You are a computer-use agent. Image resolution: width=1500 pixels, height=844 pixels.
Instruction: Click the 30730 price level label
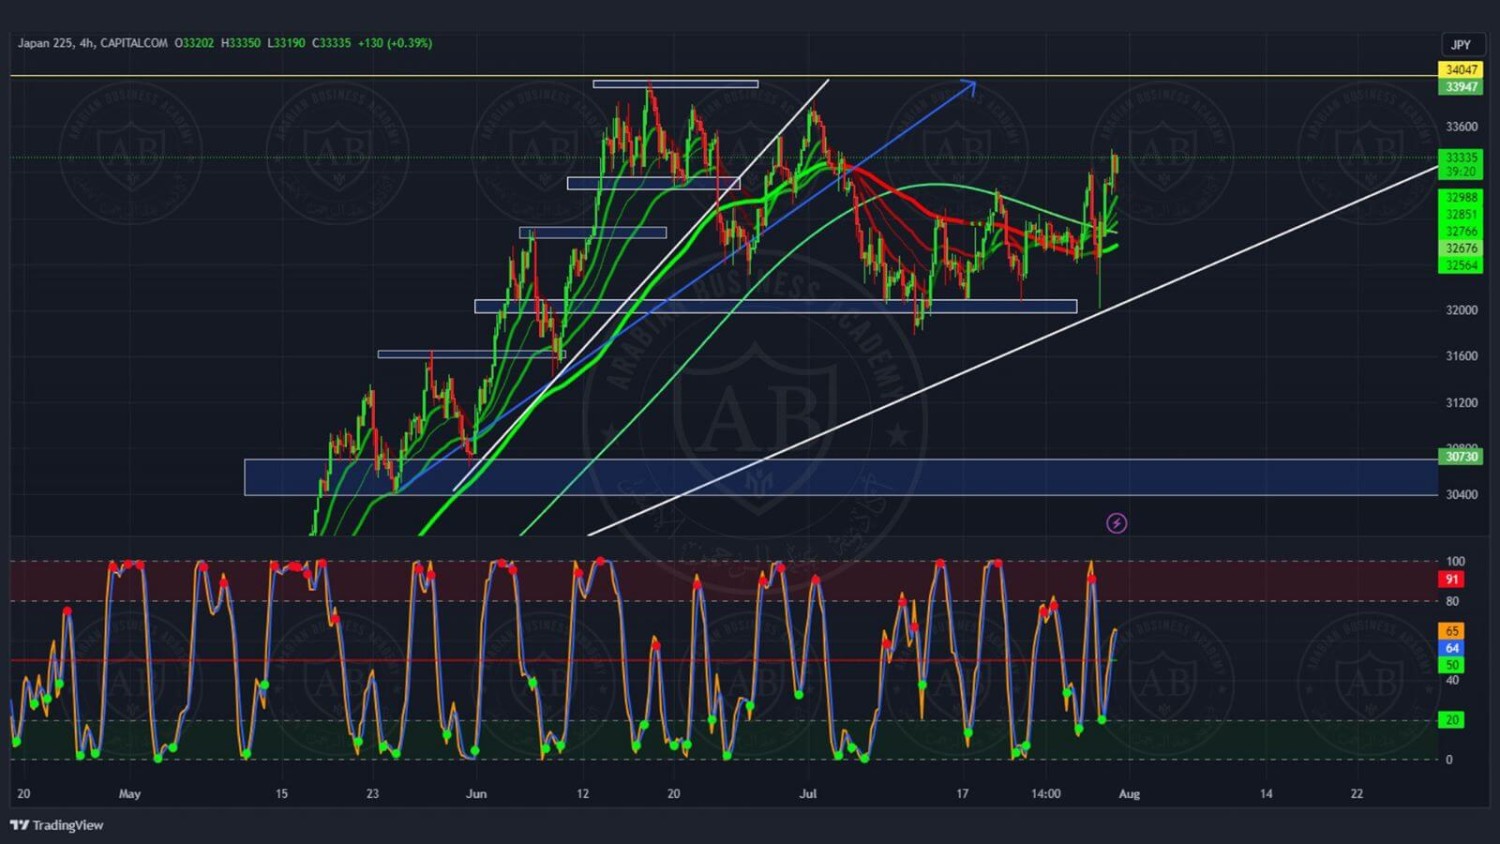click(1461, 457)
